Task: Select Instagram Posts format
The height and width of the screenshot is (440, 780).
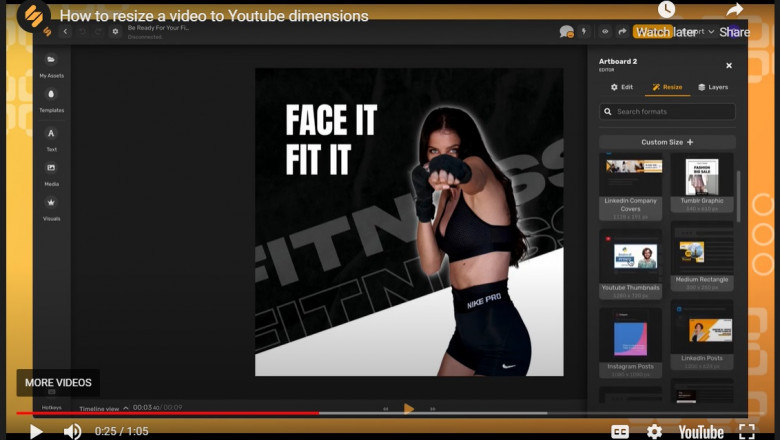Action: (x=630, y=343)
